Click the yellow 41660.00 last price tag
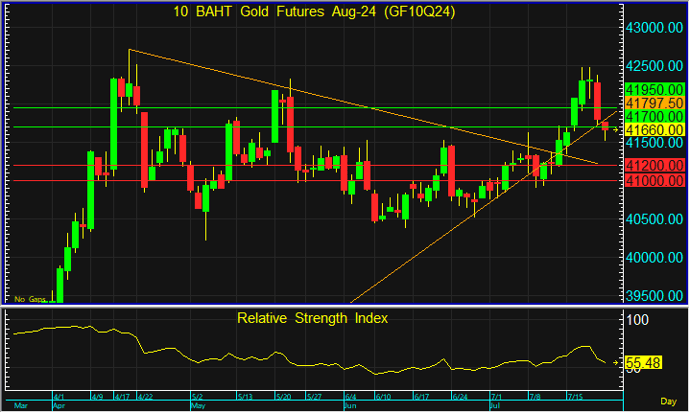This screenshot has height=413, width=690. coord(652,130)
